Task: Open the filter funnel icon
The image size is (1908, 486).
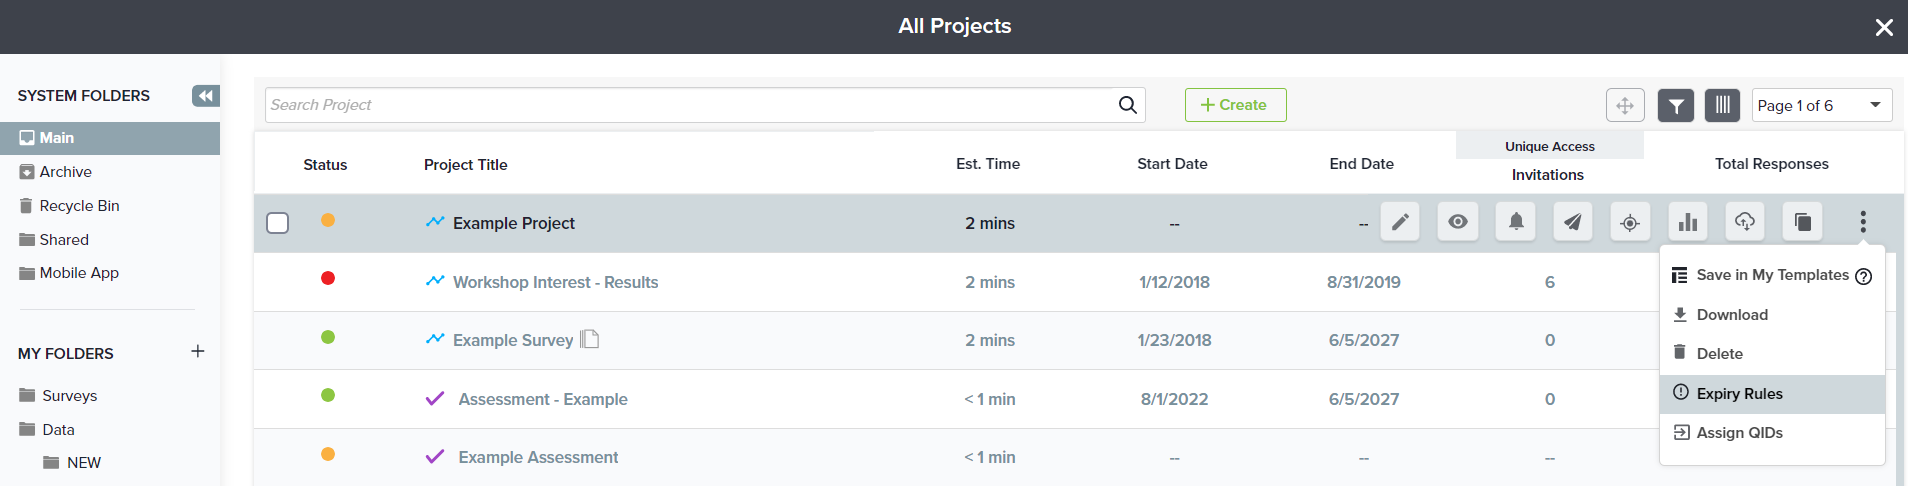Action: point(1676,105)
